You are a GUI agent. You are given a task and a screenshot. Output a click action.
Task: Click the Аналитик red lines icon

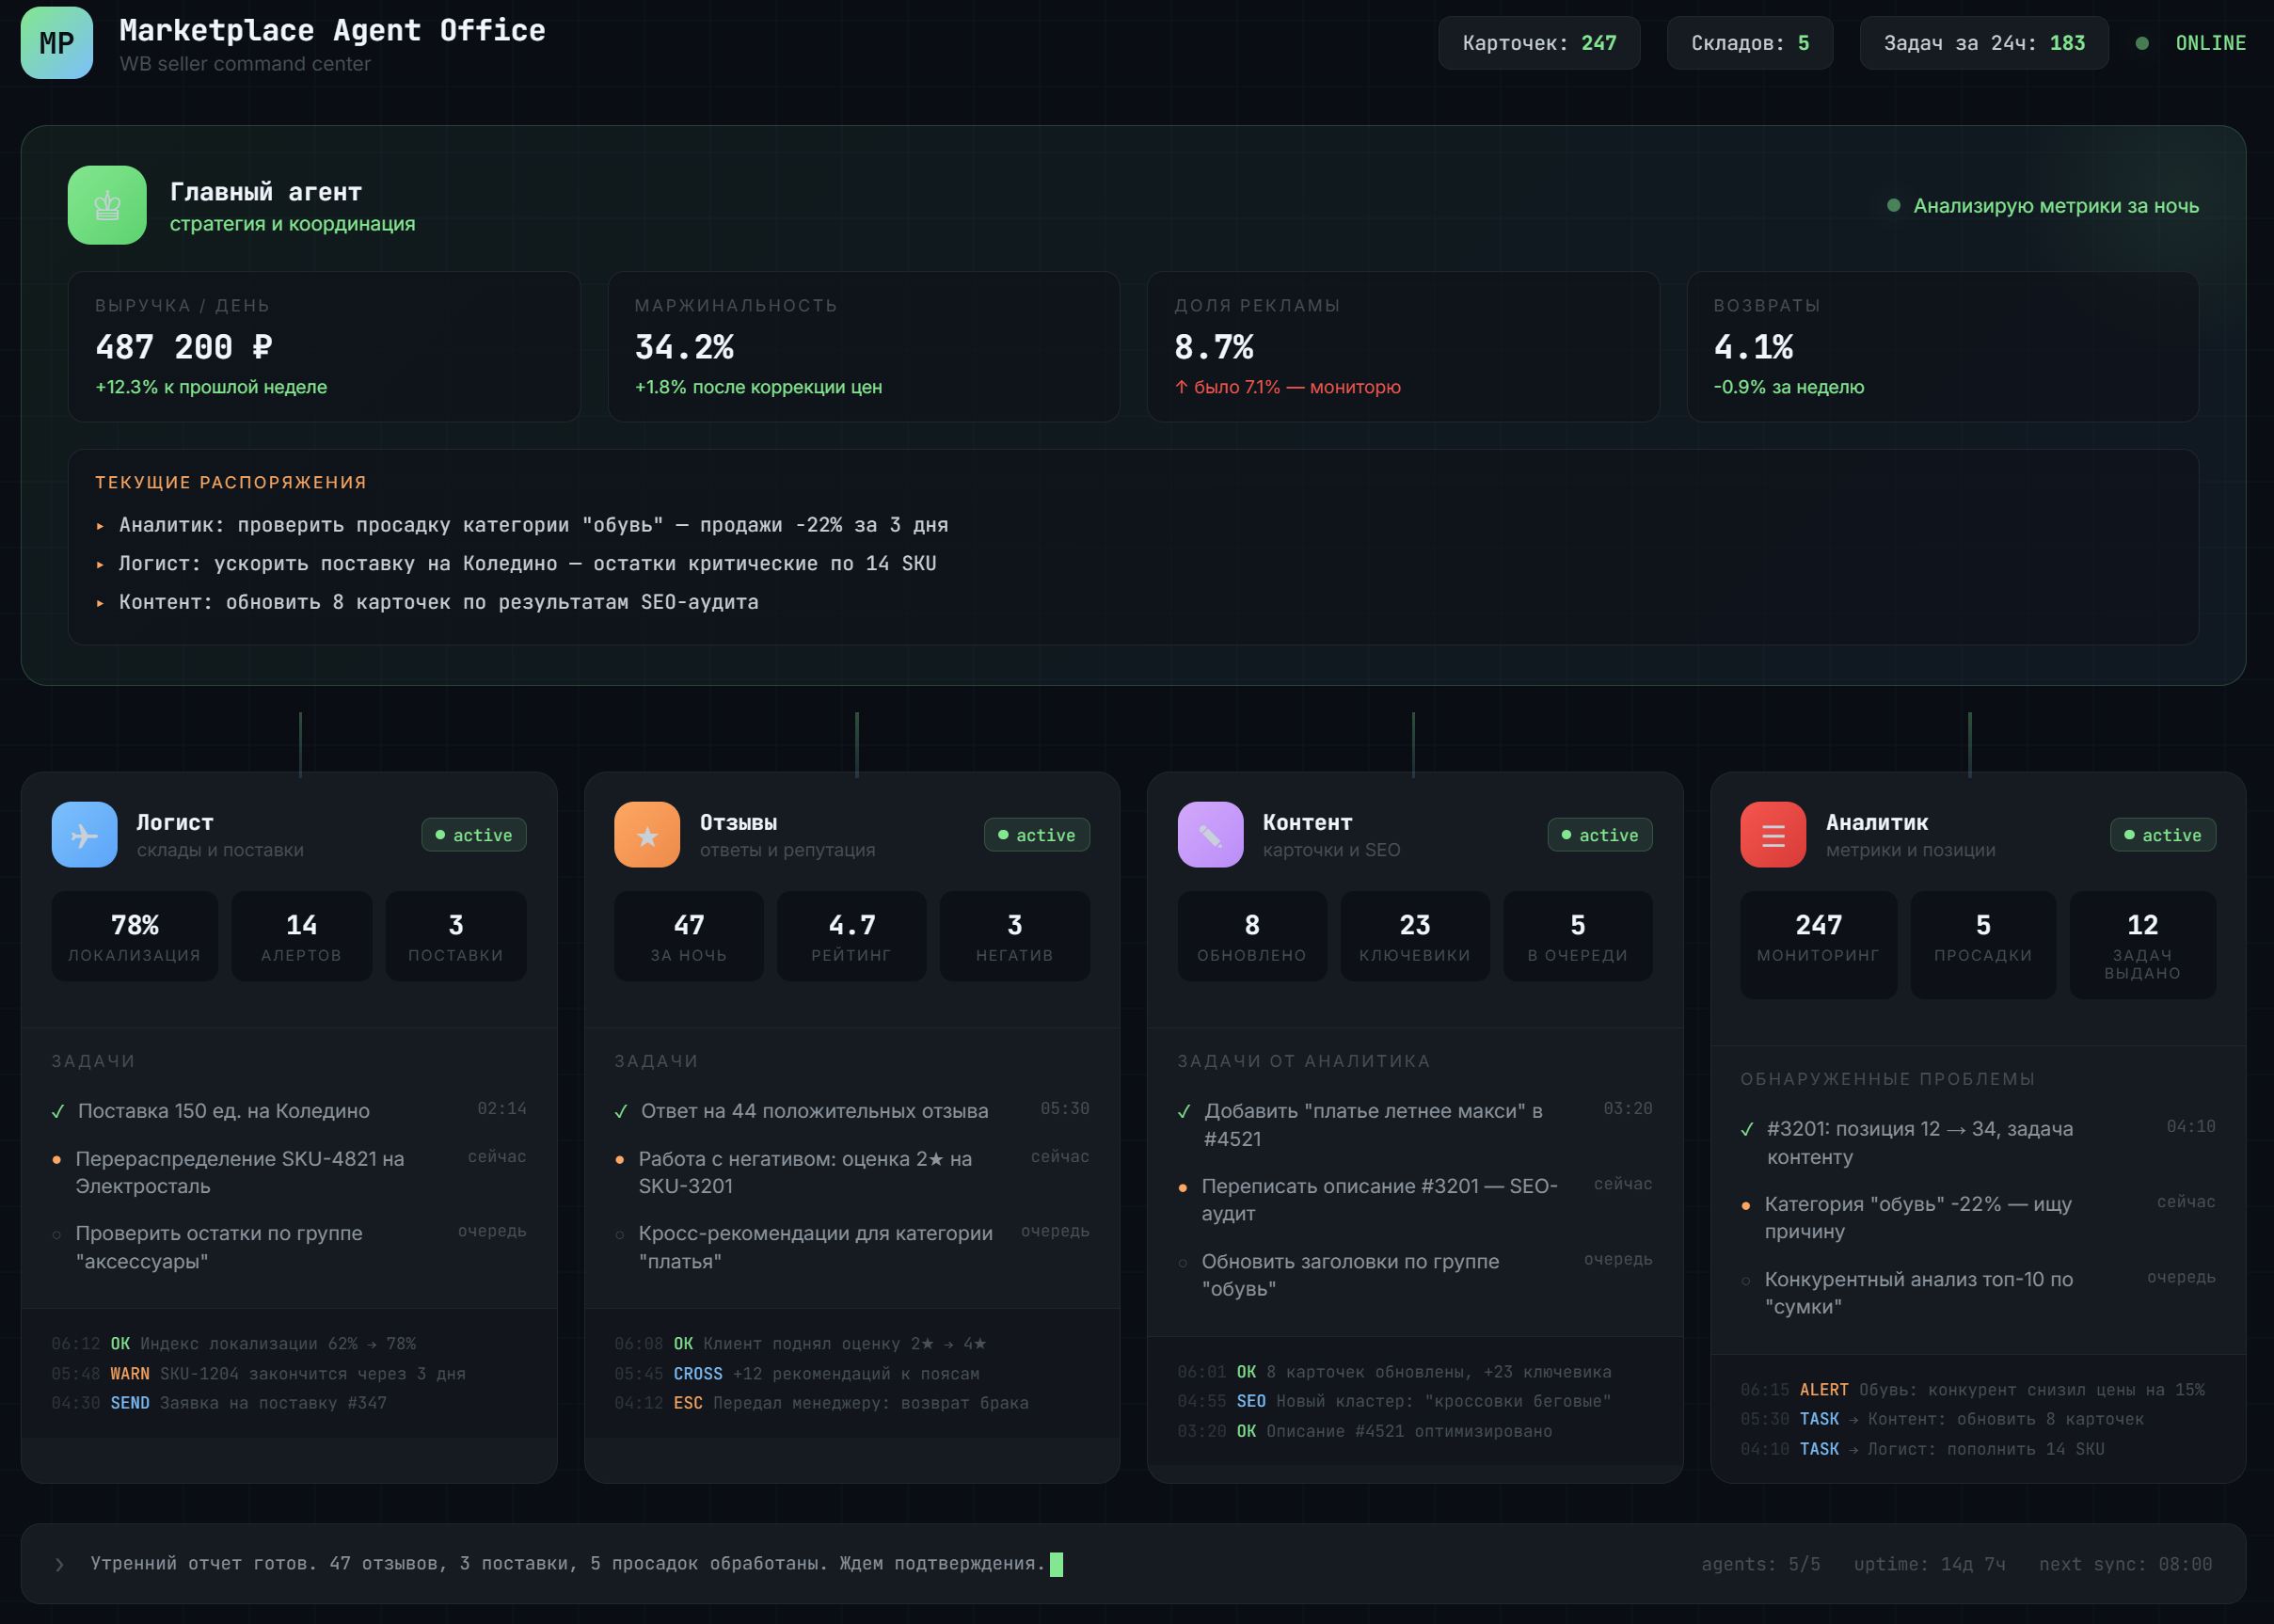click(x=1773, y=835)
